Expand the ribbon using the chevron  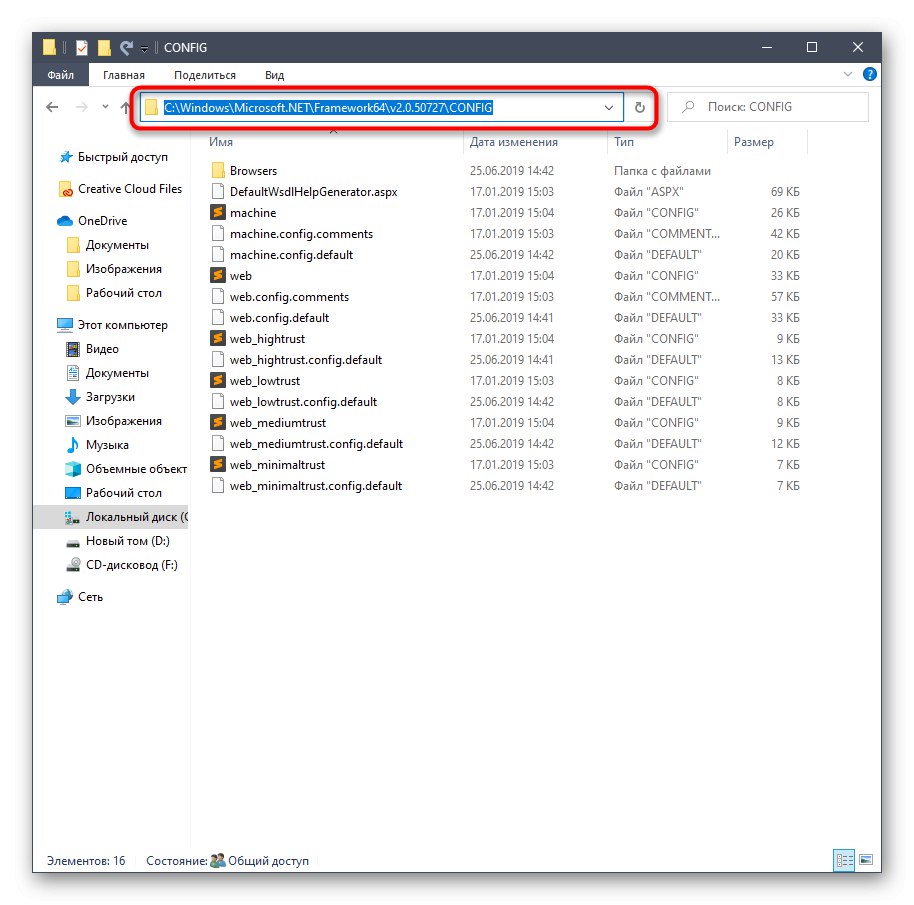coord(848,75)
